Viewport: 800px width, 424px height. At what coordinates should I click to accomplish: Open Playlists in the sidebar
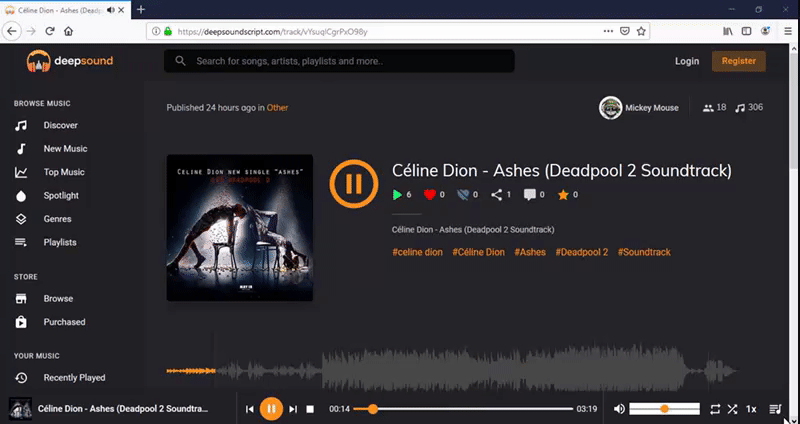pyautogui.click(x=60, y=242)
